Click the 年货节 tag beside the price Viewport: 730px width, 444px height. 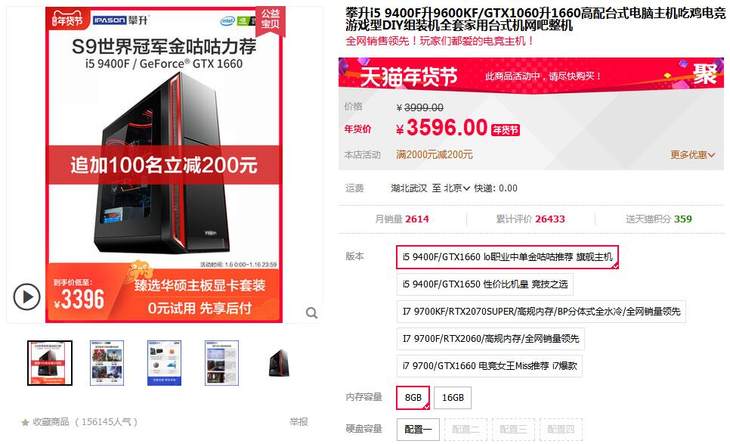506,130
